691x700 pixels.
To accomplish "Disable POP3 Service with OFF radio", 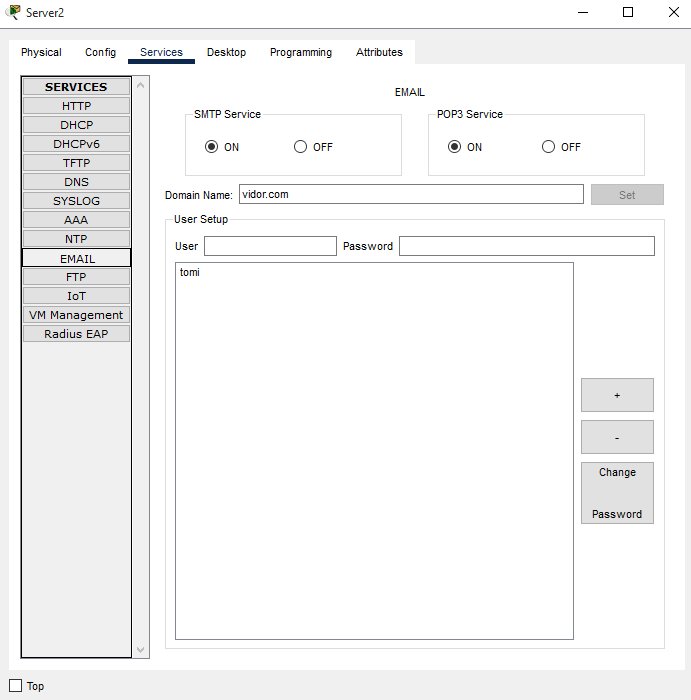I will coord(548,147).
